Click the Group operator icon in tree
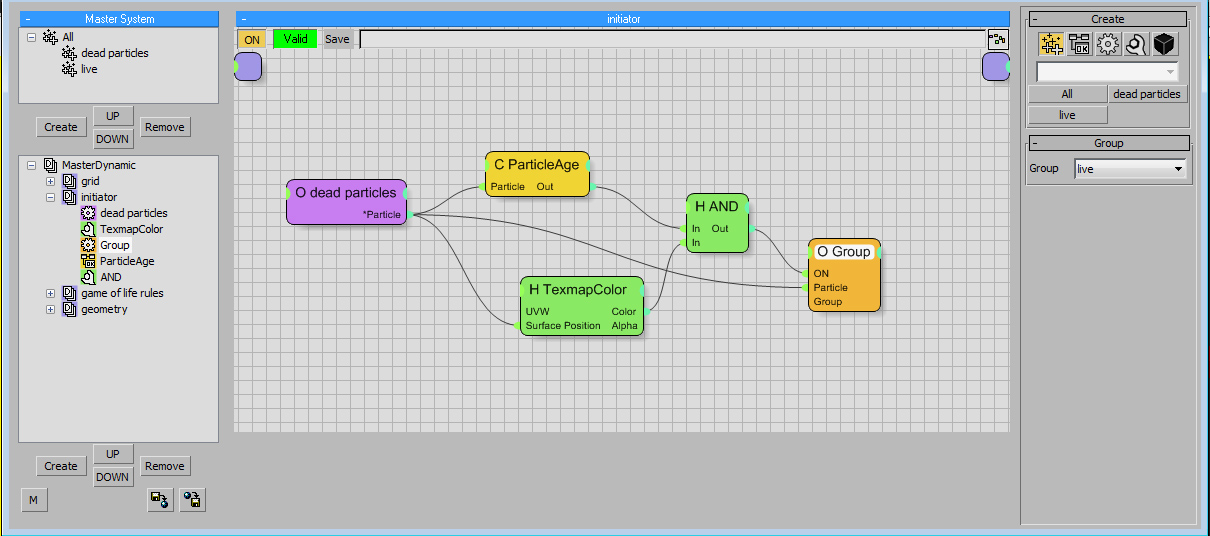The image size is (1210, 536). [88, 245]
